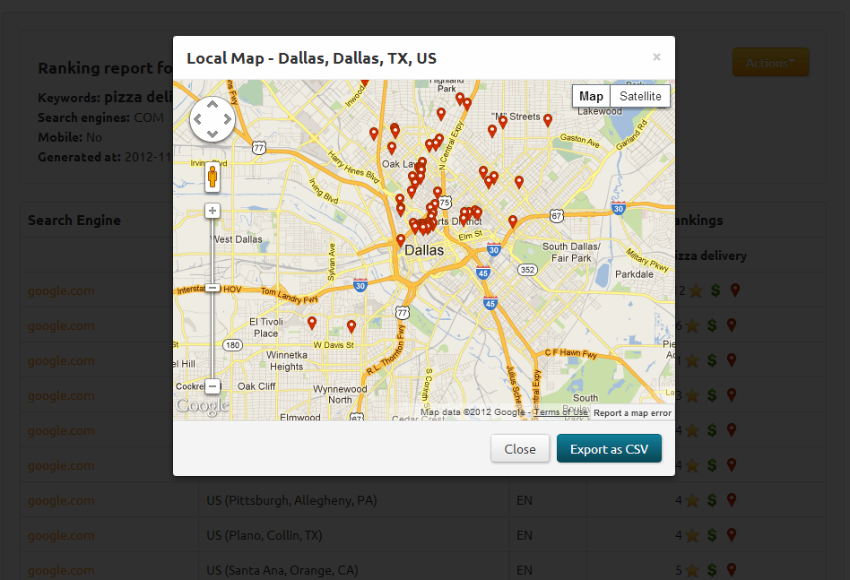
Task: Open the Terms of Use link on the map
Action: click(x=561, y=413)
